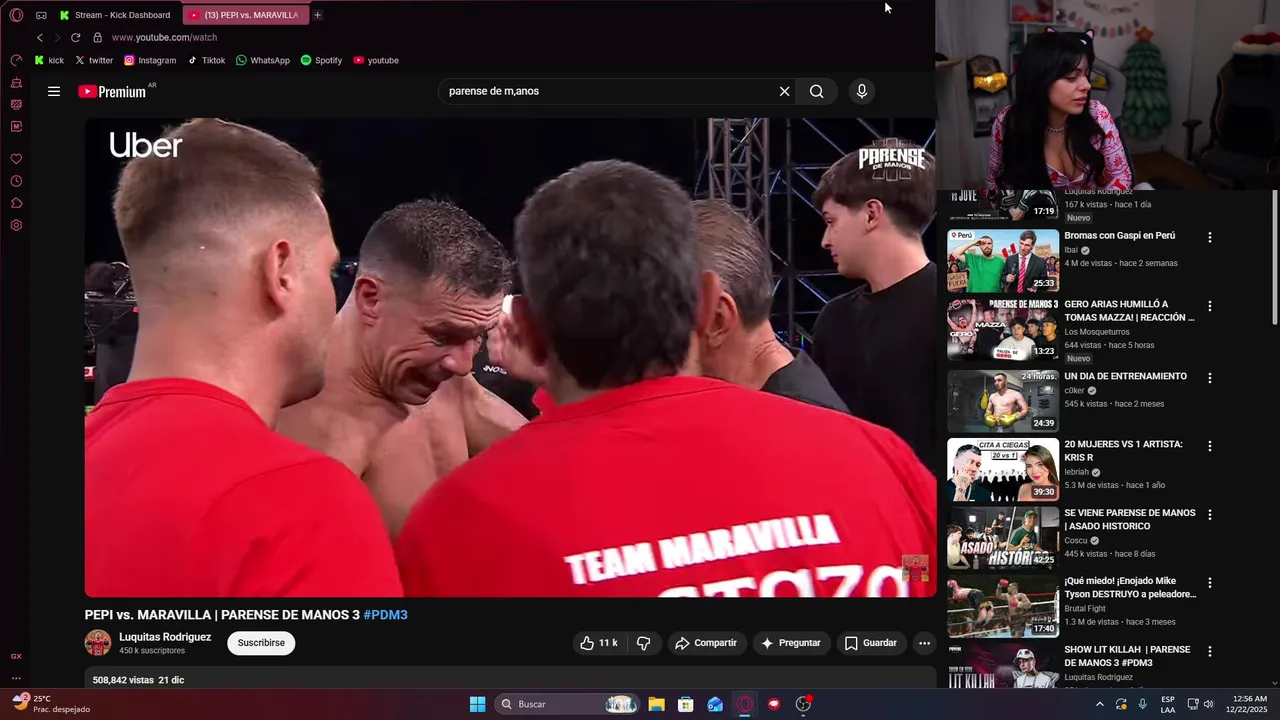Open sidebar settings gear icon
Screen dimensions: 1280x720
(x=16, y=225)
